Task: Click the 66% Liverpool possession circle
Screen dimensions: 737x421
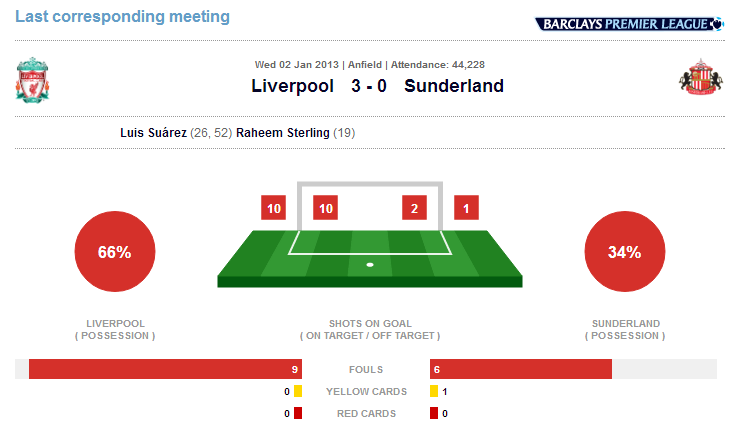Action: (x=115, y=251)
